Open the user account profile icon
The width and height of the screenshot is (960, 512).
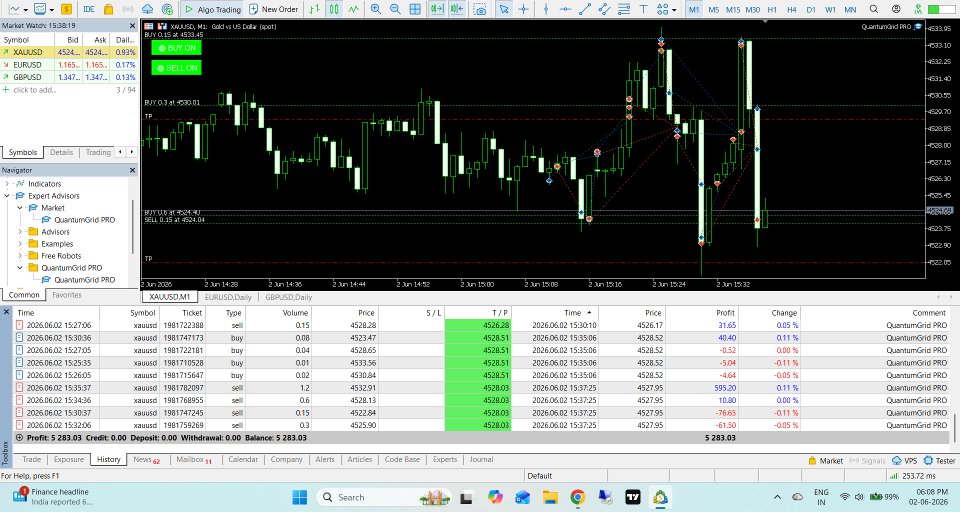[x=896, y=9]
